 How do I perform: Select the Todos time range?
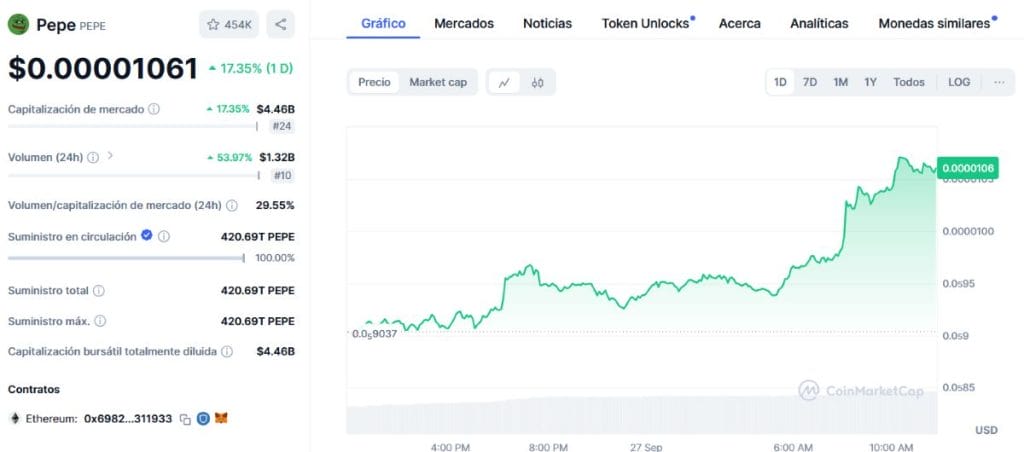[909, 82]
